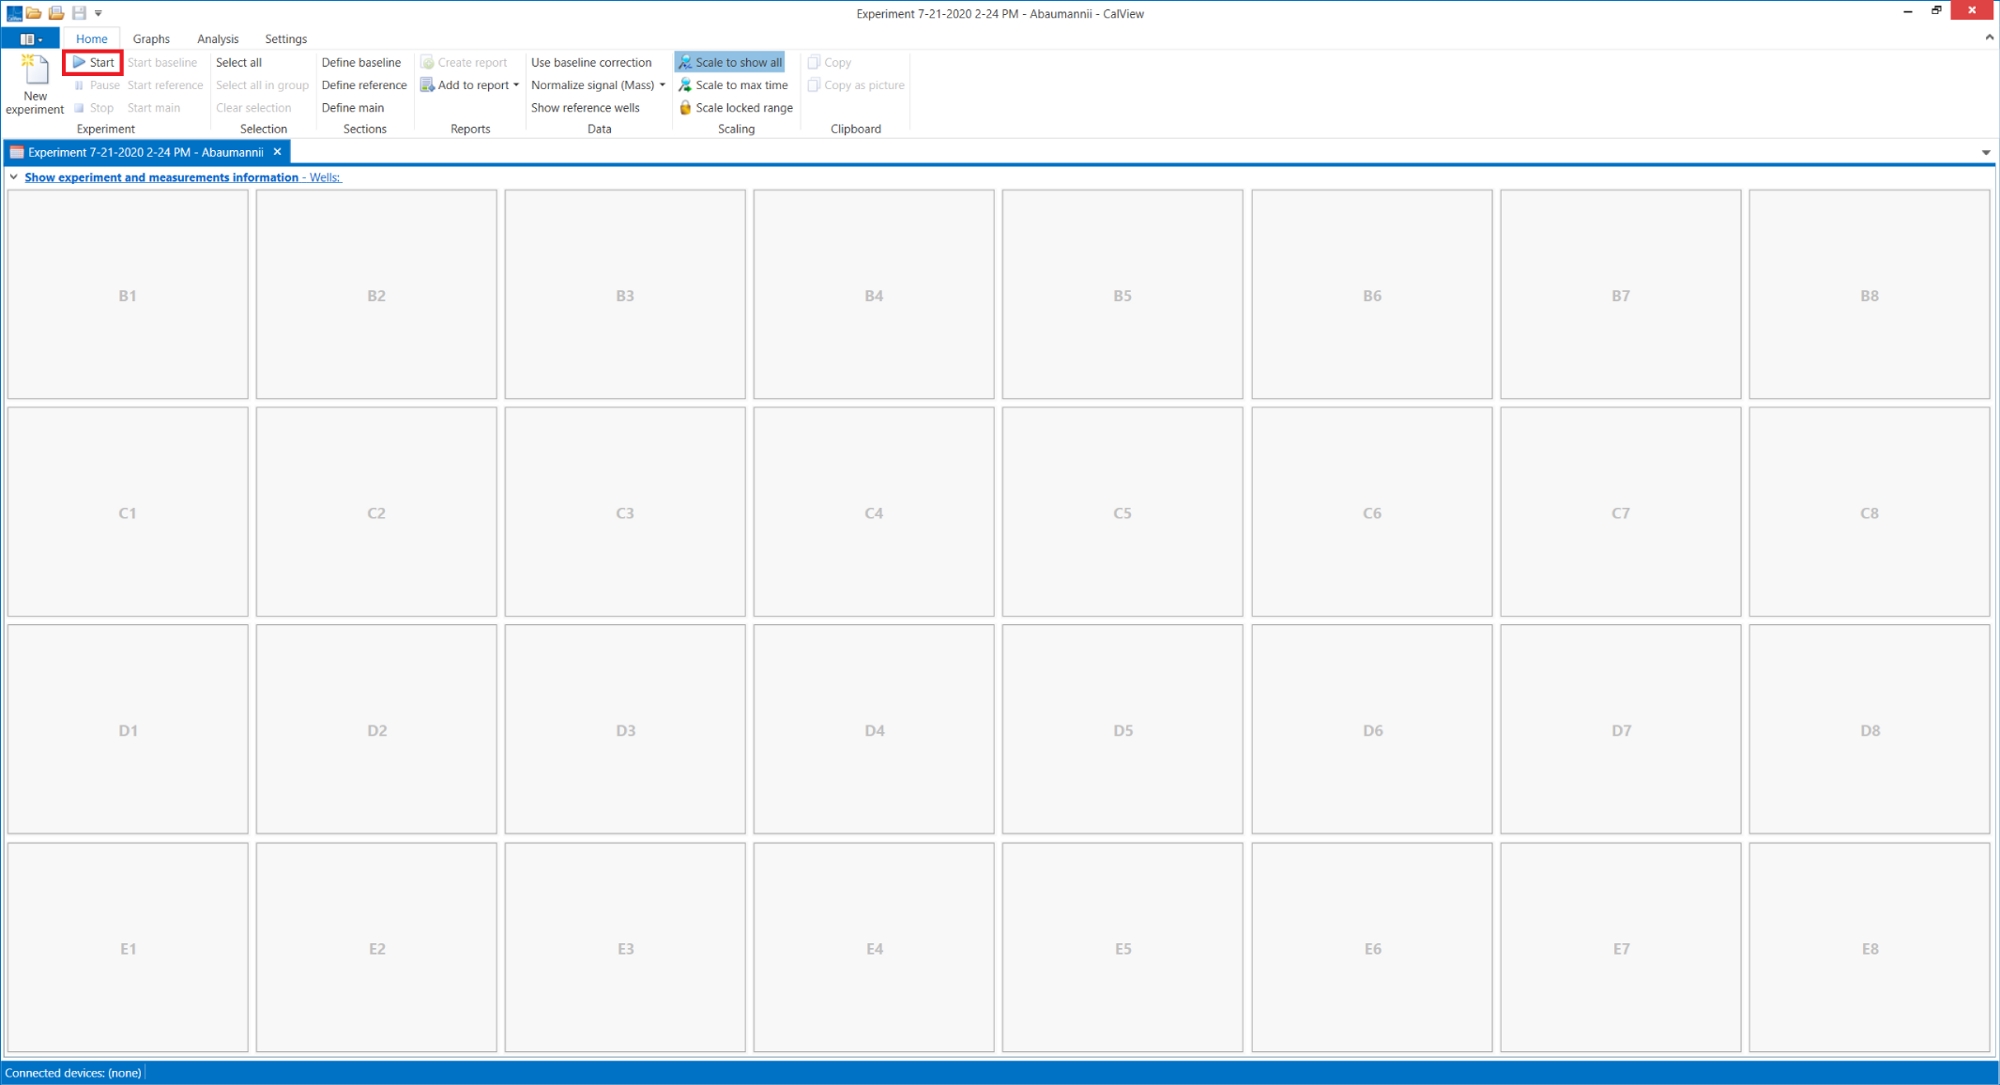Click the Save disk icon in quick access bar
The height and width of the screenshot is (1085, 2000).
click(x=79, y=13)
